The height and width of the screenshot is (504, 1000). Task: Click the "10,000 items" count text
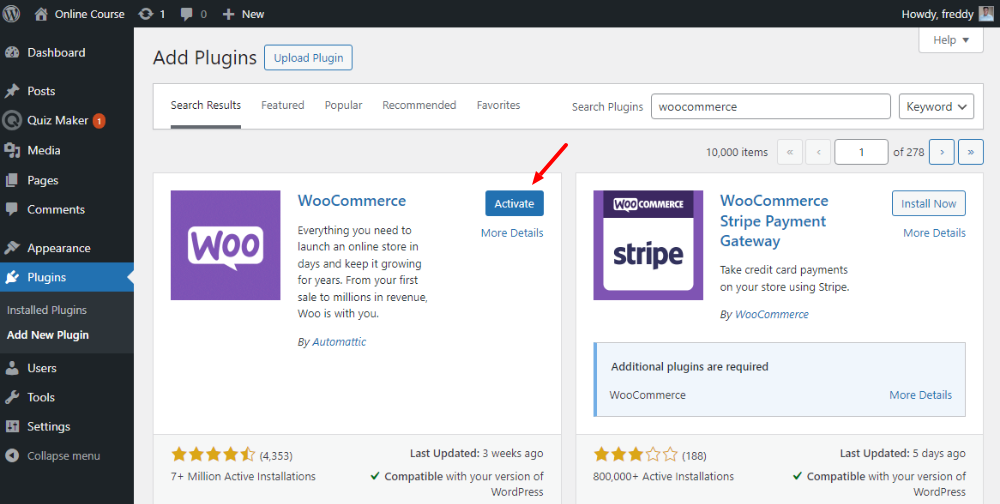(737, 152)
